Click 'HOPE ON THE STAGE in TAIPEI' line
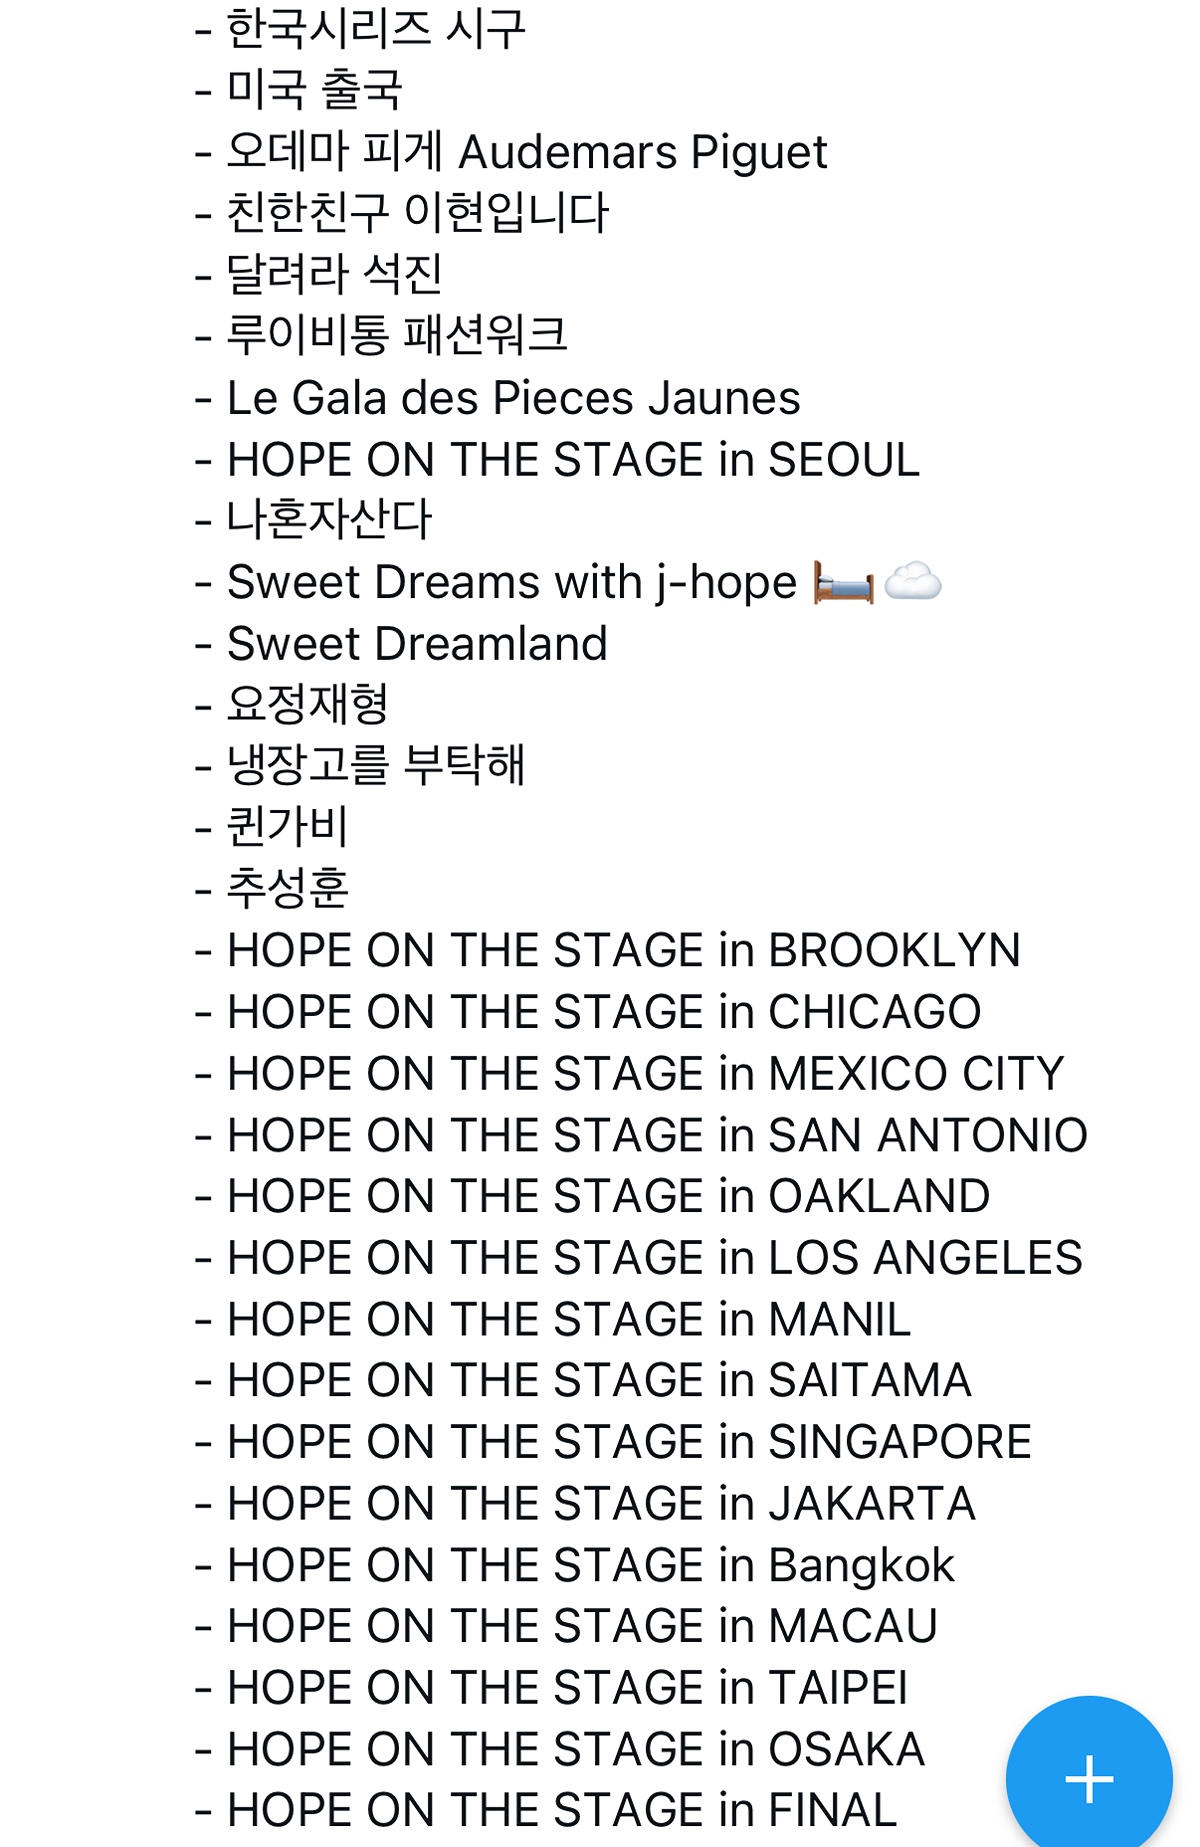The width and height of the screenshot is (1200, 1847). pos(567,1688)
